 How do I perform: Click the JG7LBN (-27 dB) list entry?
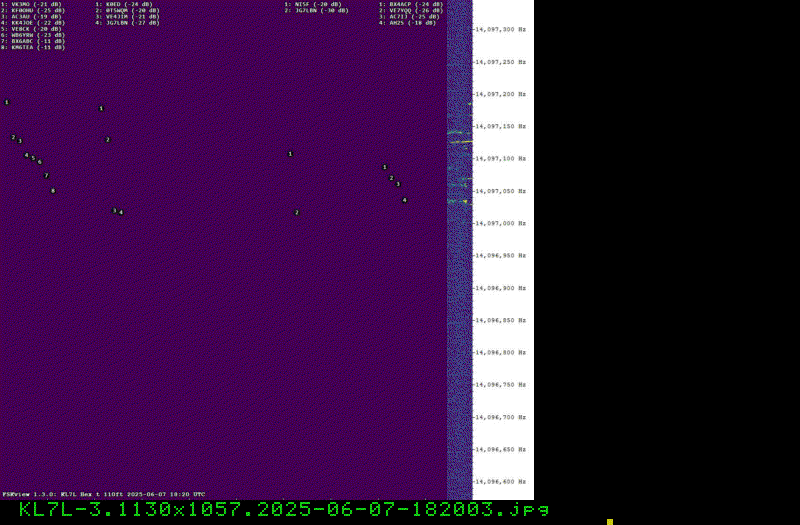click(x=128, y=23)
